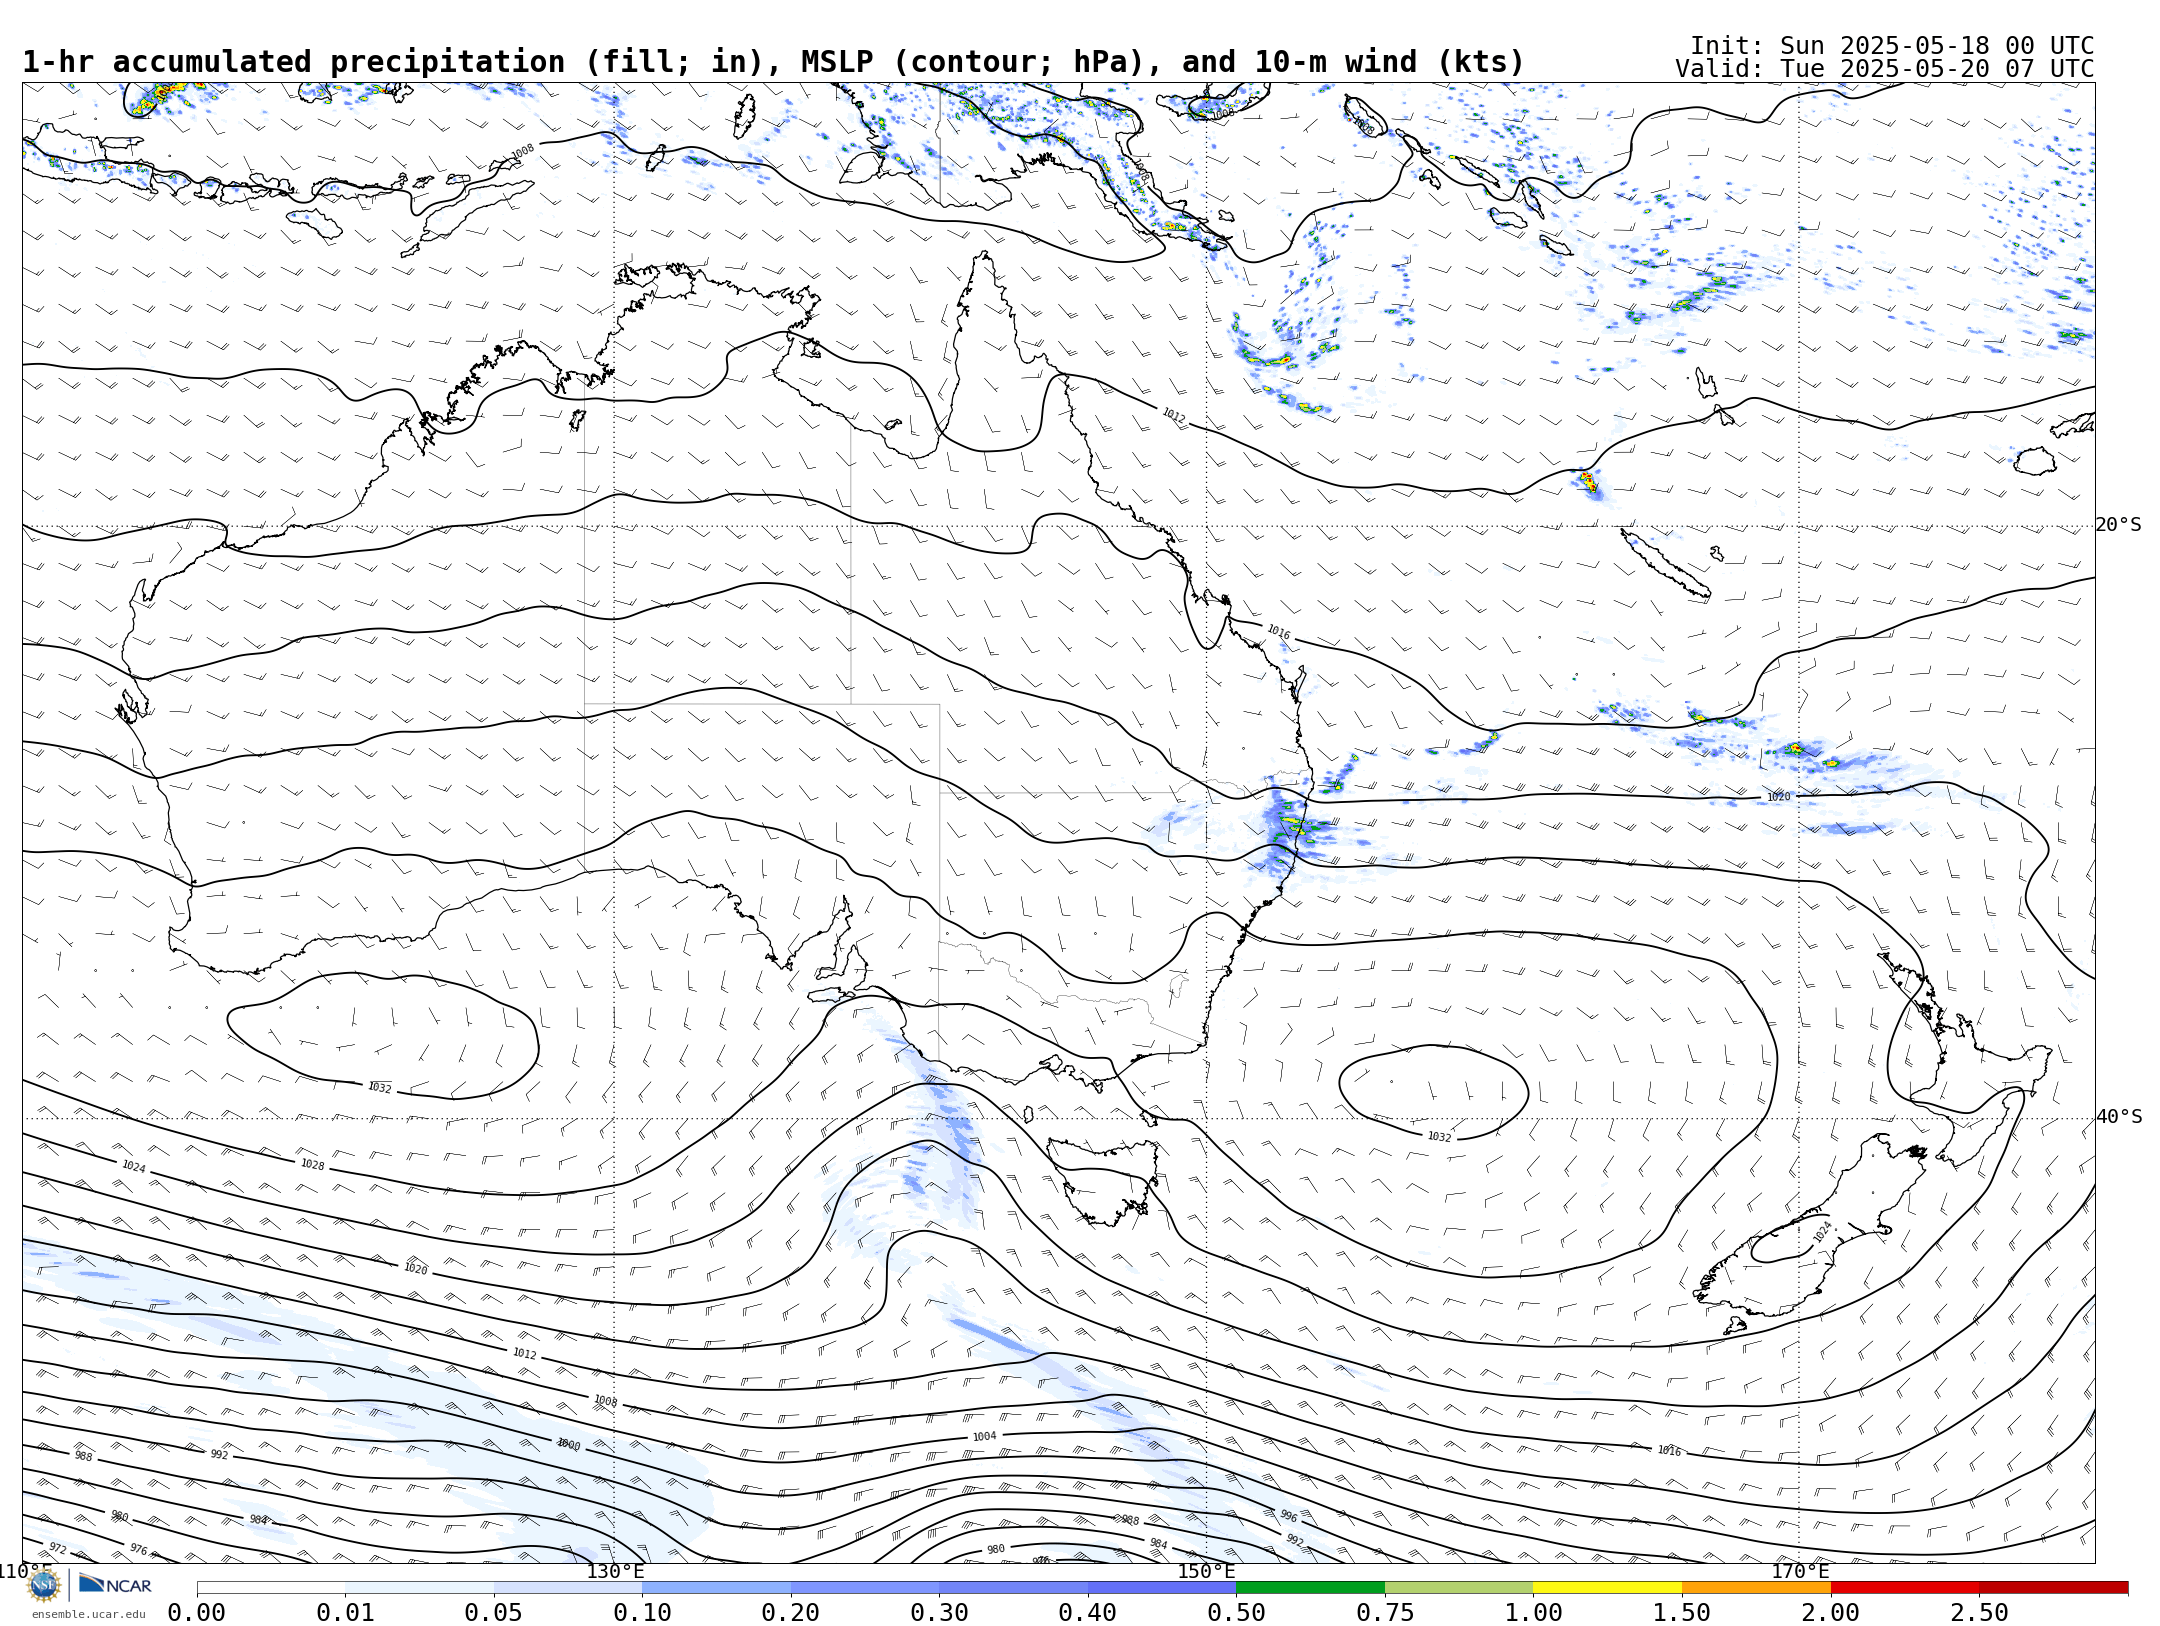2160x1626 pixels.
Task: Pick the white 0.00–0.01 colorbar segment
Action: tap(271, 1588)
